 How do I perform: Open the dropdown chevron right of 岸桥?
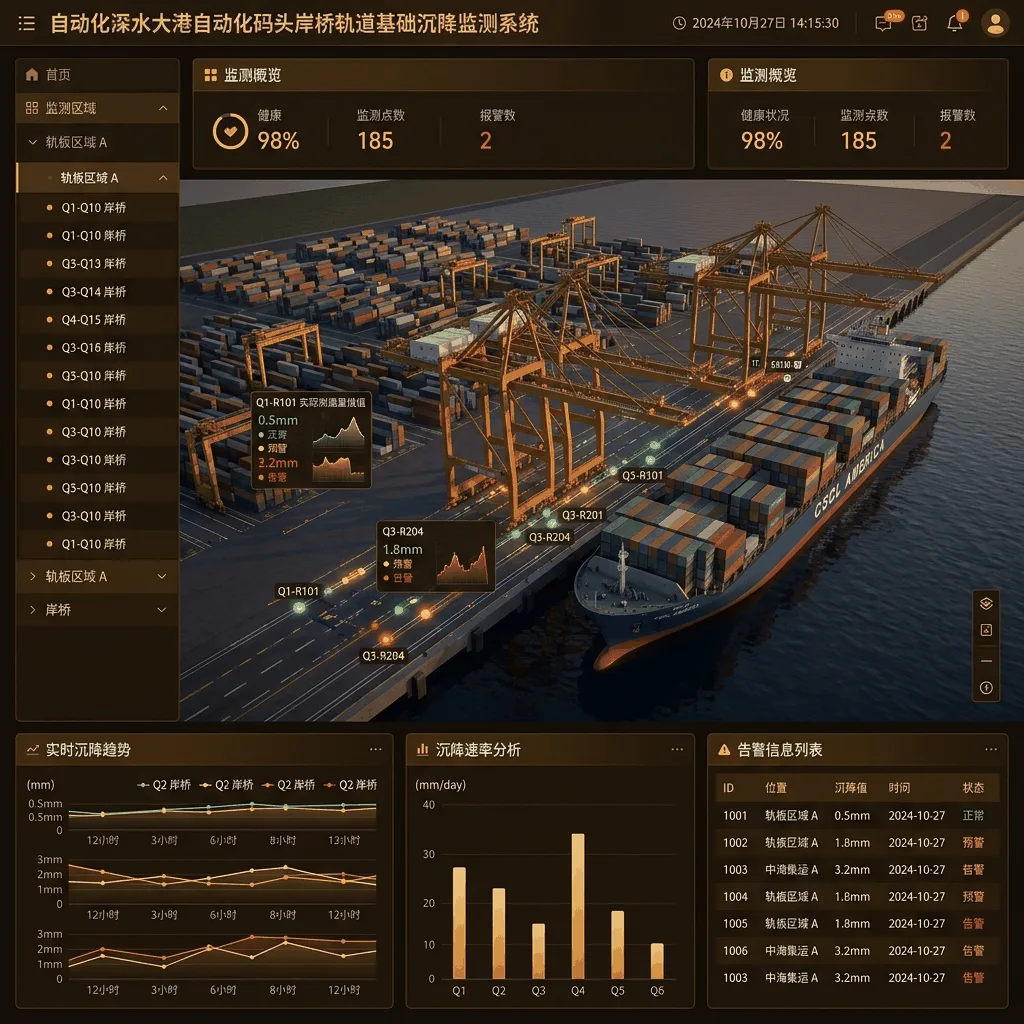(162, 610)
